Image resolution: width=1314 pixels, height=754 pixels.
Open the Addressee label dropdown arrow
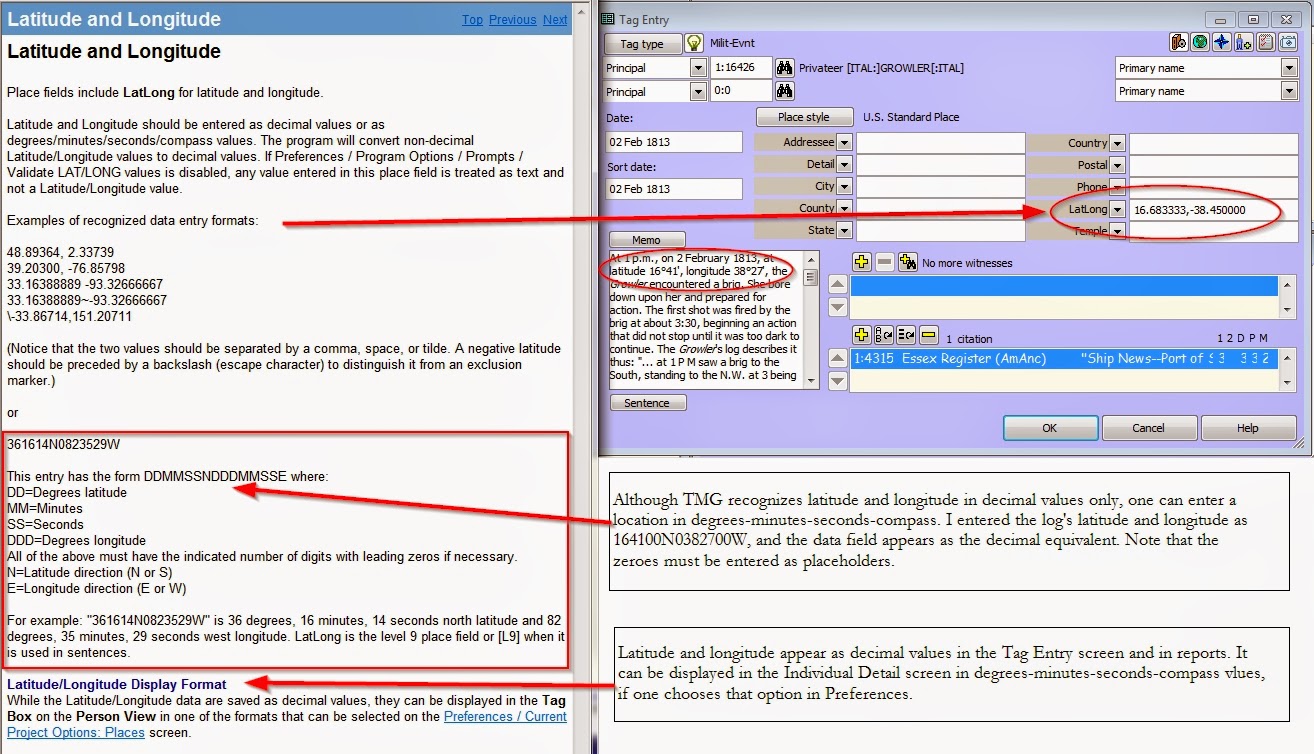844,143
